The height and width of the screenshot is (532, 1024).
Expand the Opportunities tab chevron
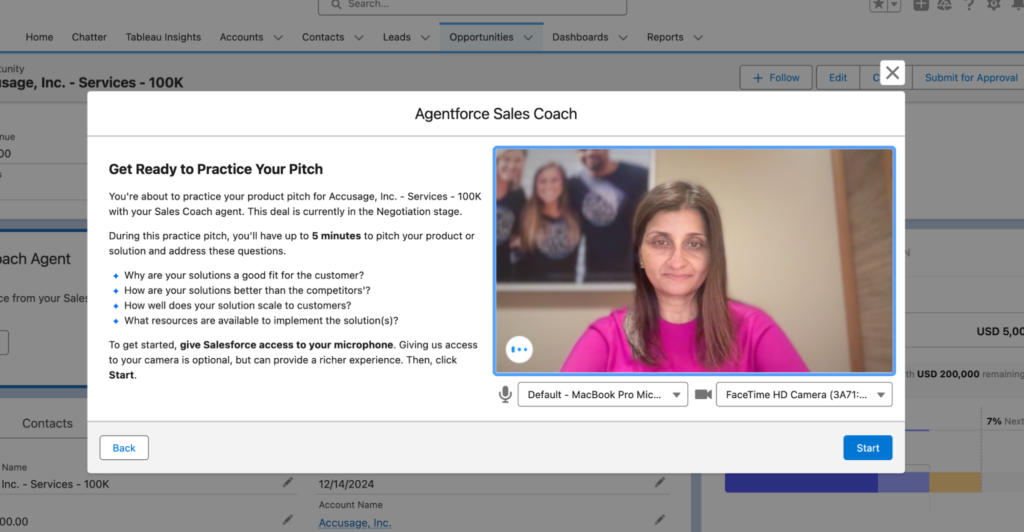528,38
